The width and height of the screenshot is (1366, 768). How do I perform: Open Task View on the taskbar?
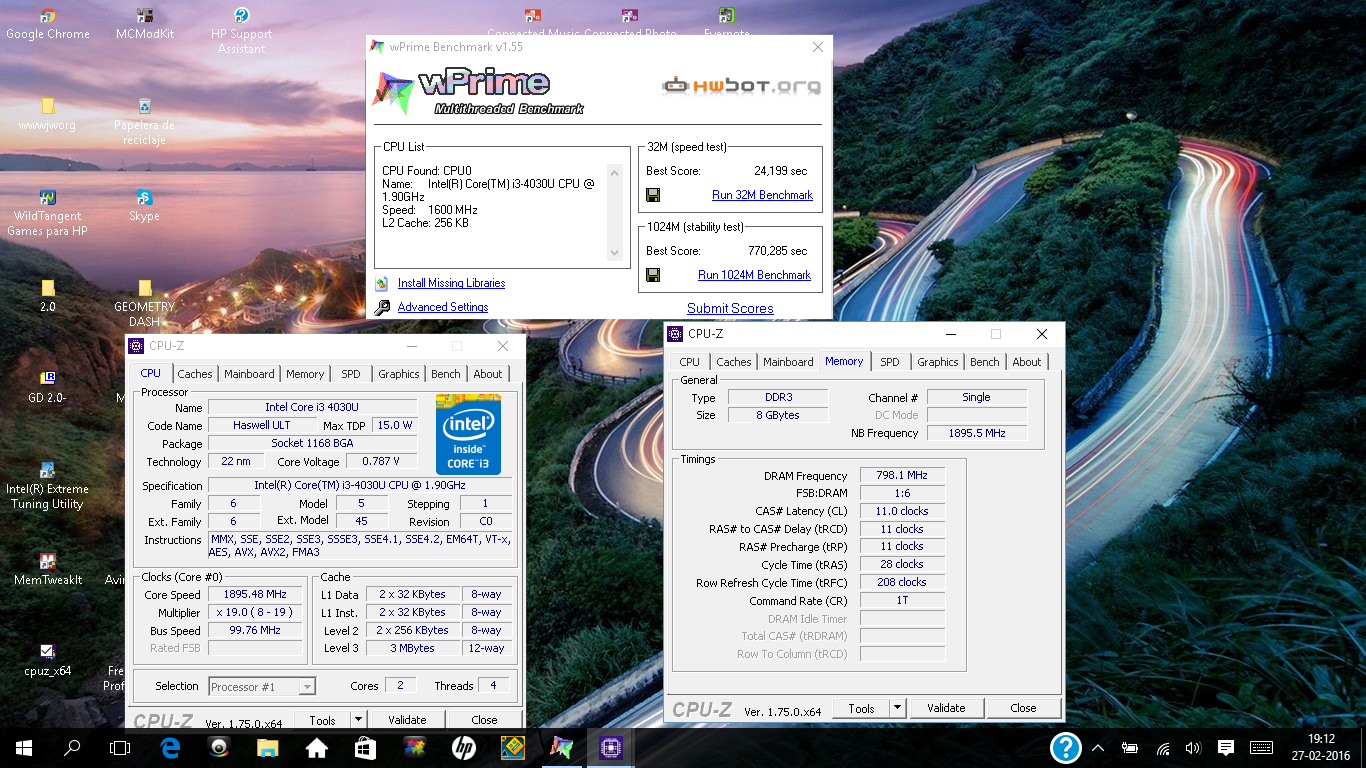120,747
